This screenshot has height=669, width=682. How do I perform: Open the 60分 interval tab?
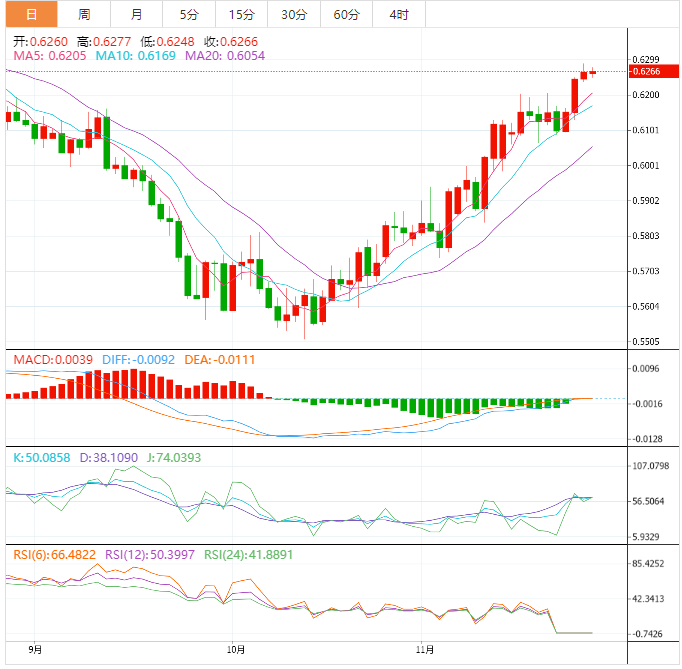346,14
